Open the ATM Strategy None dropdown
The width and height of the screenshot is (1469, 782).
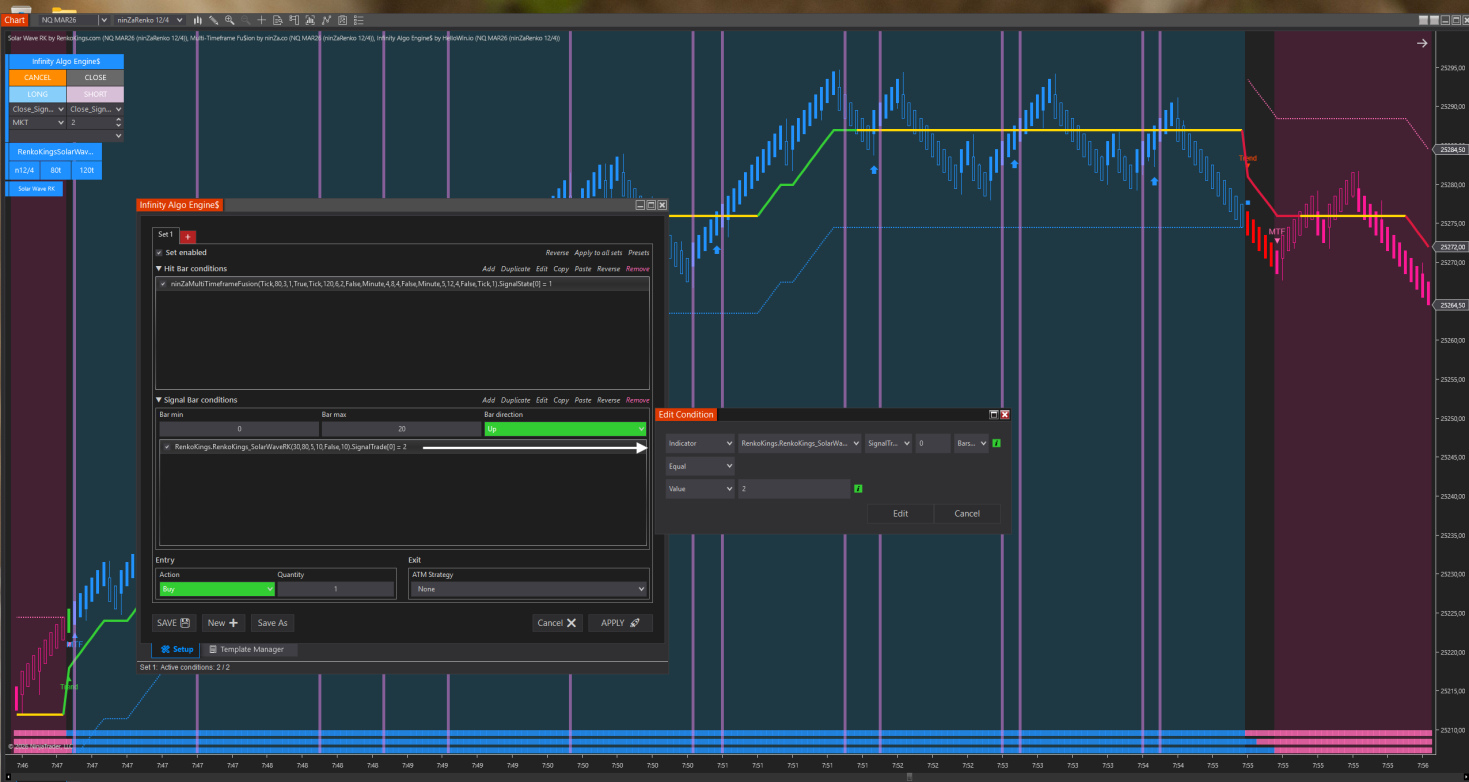point(529,589)
